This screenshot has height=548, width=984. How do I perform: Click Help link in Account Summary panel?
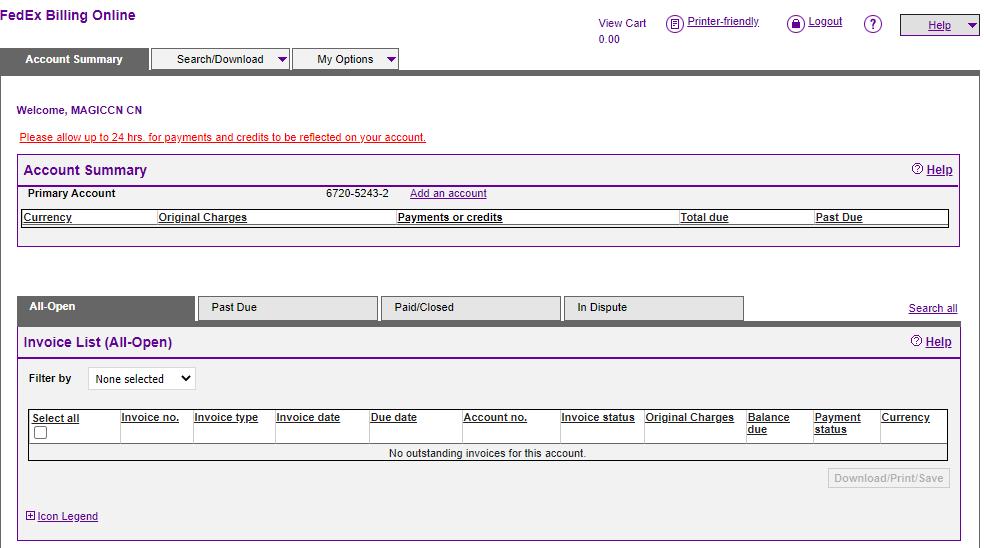click(x=939, y=169)
